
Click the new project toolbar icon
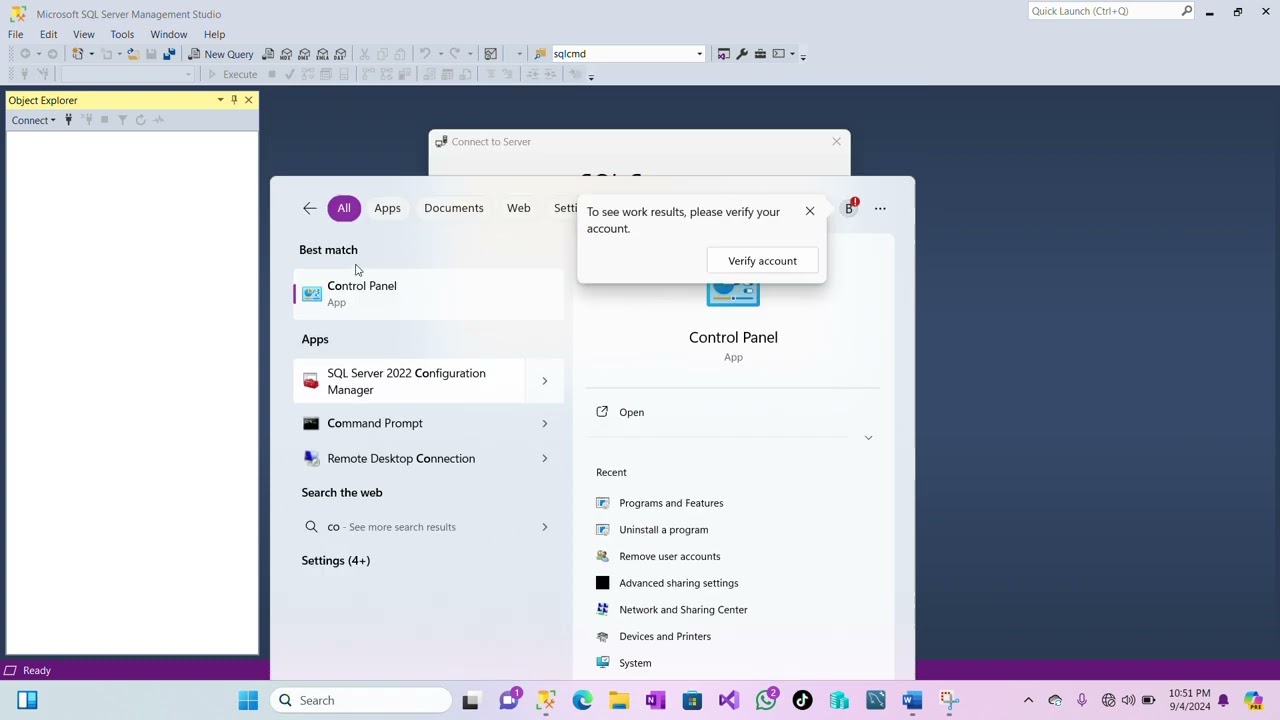coord(77,54)
